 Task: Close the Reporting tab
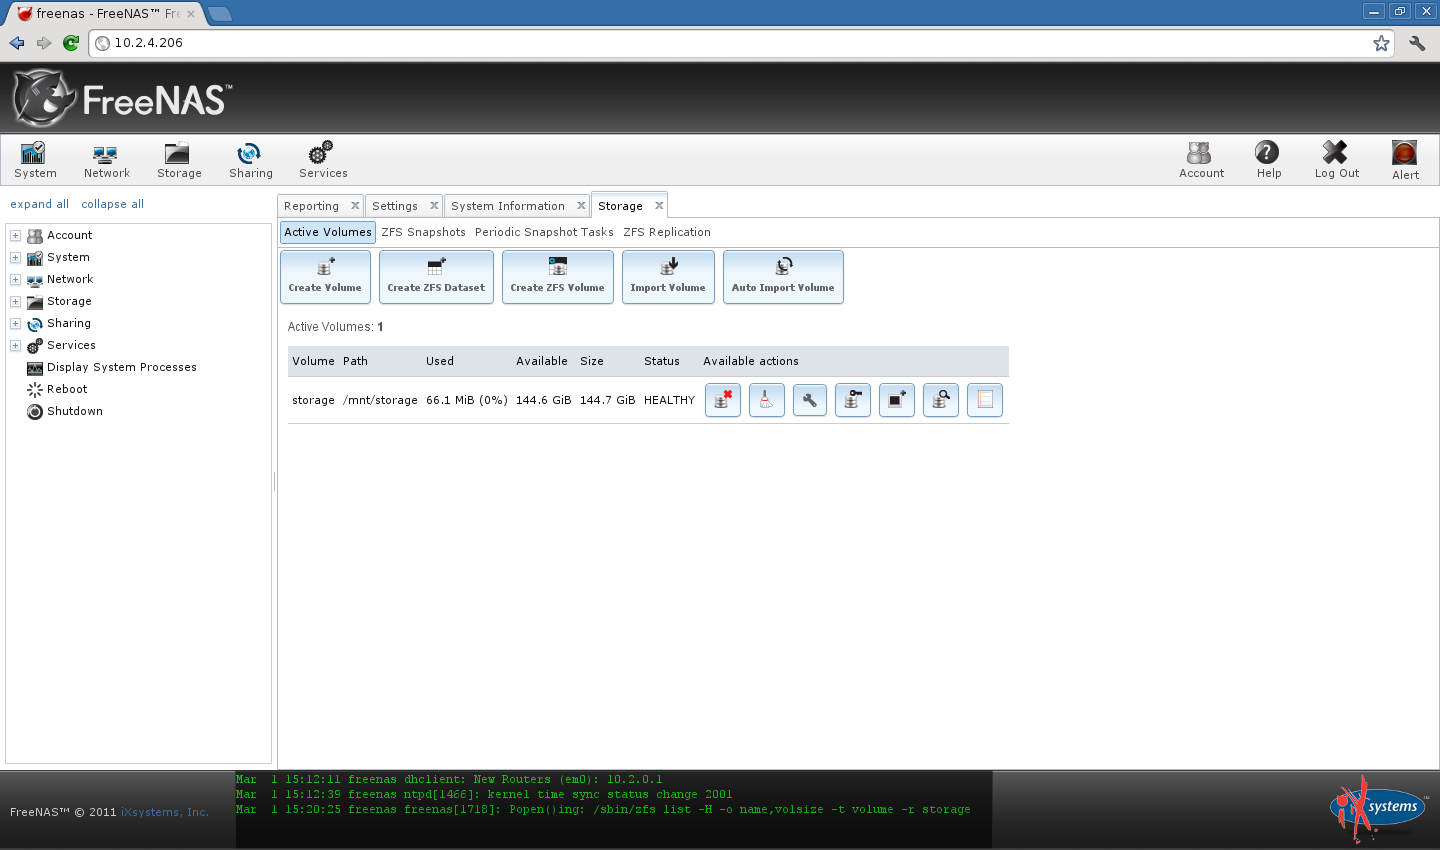[355, 205]
